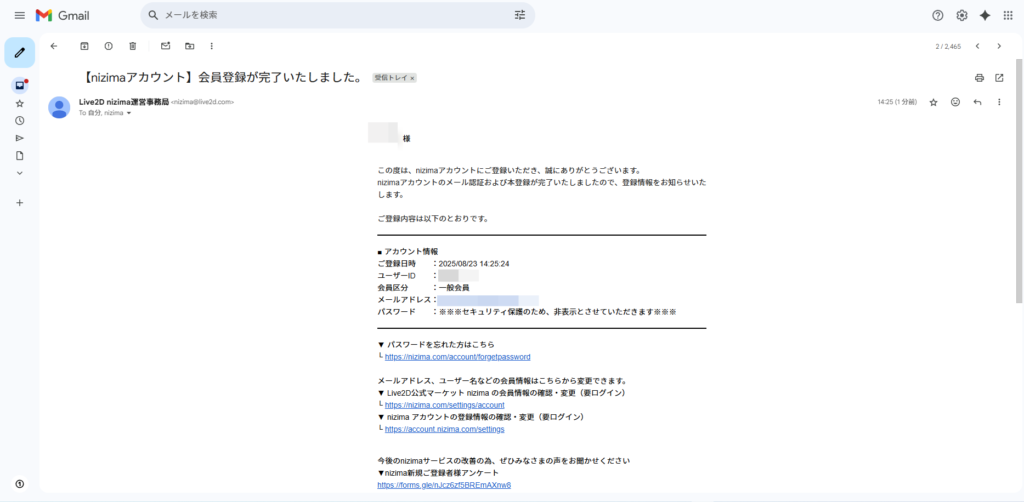Click sender name Live2D nizima運営事務局
The image size is (1024, 502).
(x=123, y=102)
